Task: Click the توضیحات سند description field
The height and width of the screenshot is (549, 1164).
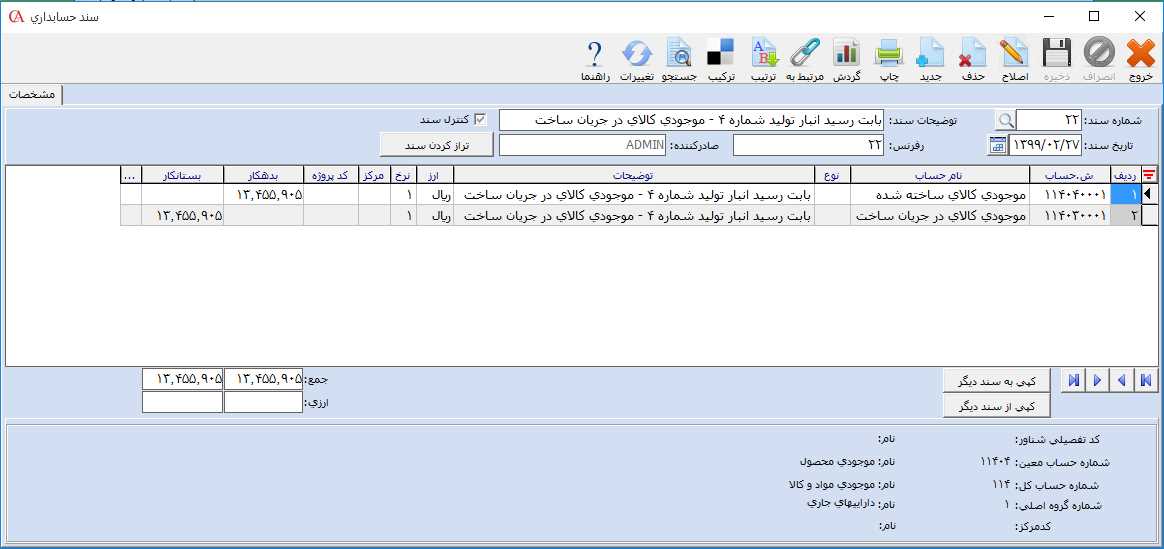Action: point(691,120)
